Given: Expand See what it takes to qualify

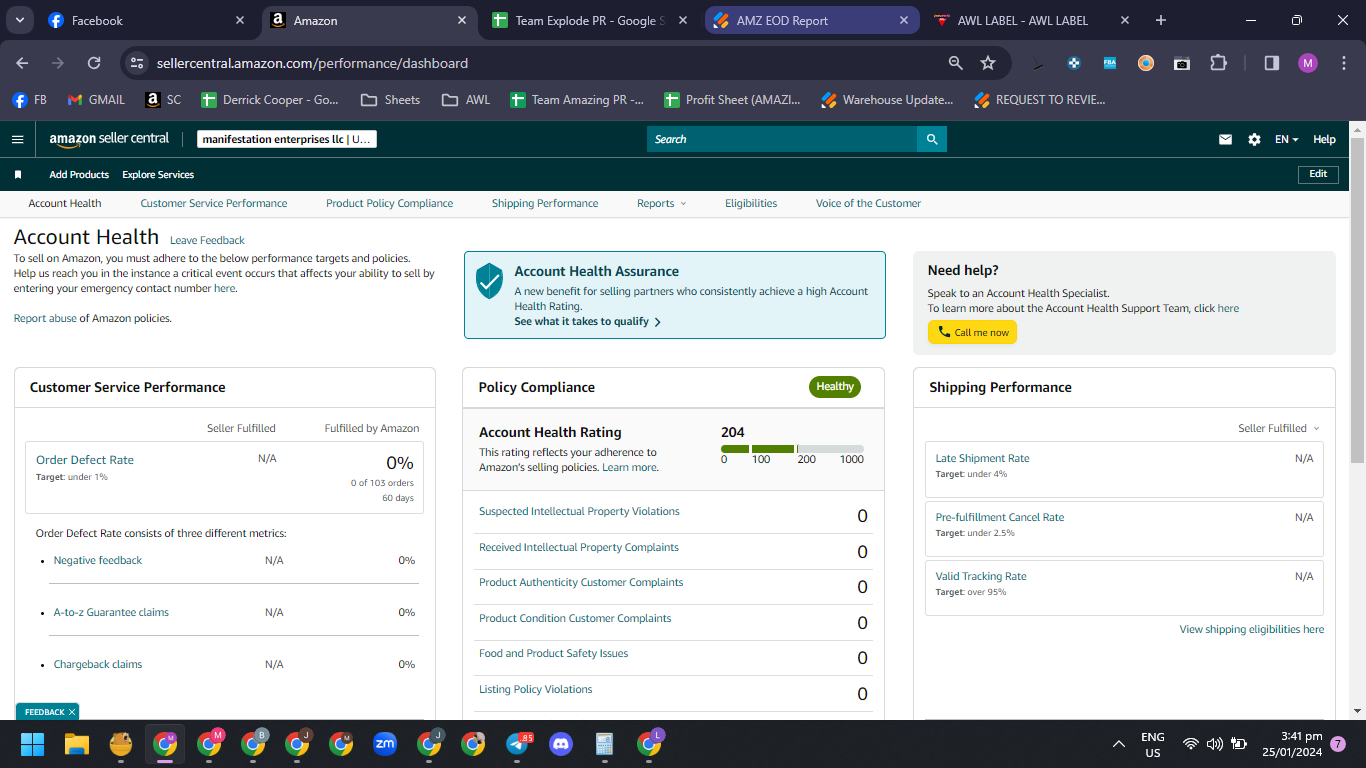Looking at the screenshot, I should [x=588, y=322].
